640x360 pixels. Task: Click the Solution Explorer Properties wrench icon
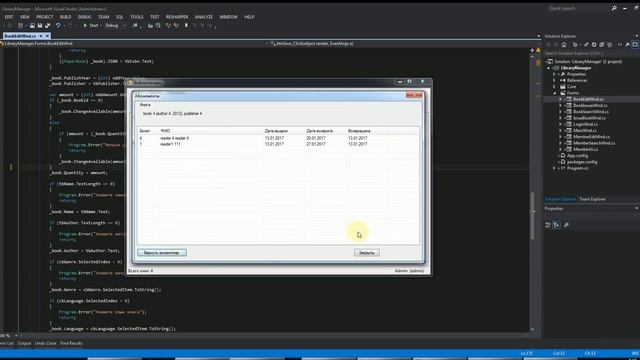point(628,44)
